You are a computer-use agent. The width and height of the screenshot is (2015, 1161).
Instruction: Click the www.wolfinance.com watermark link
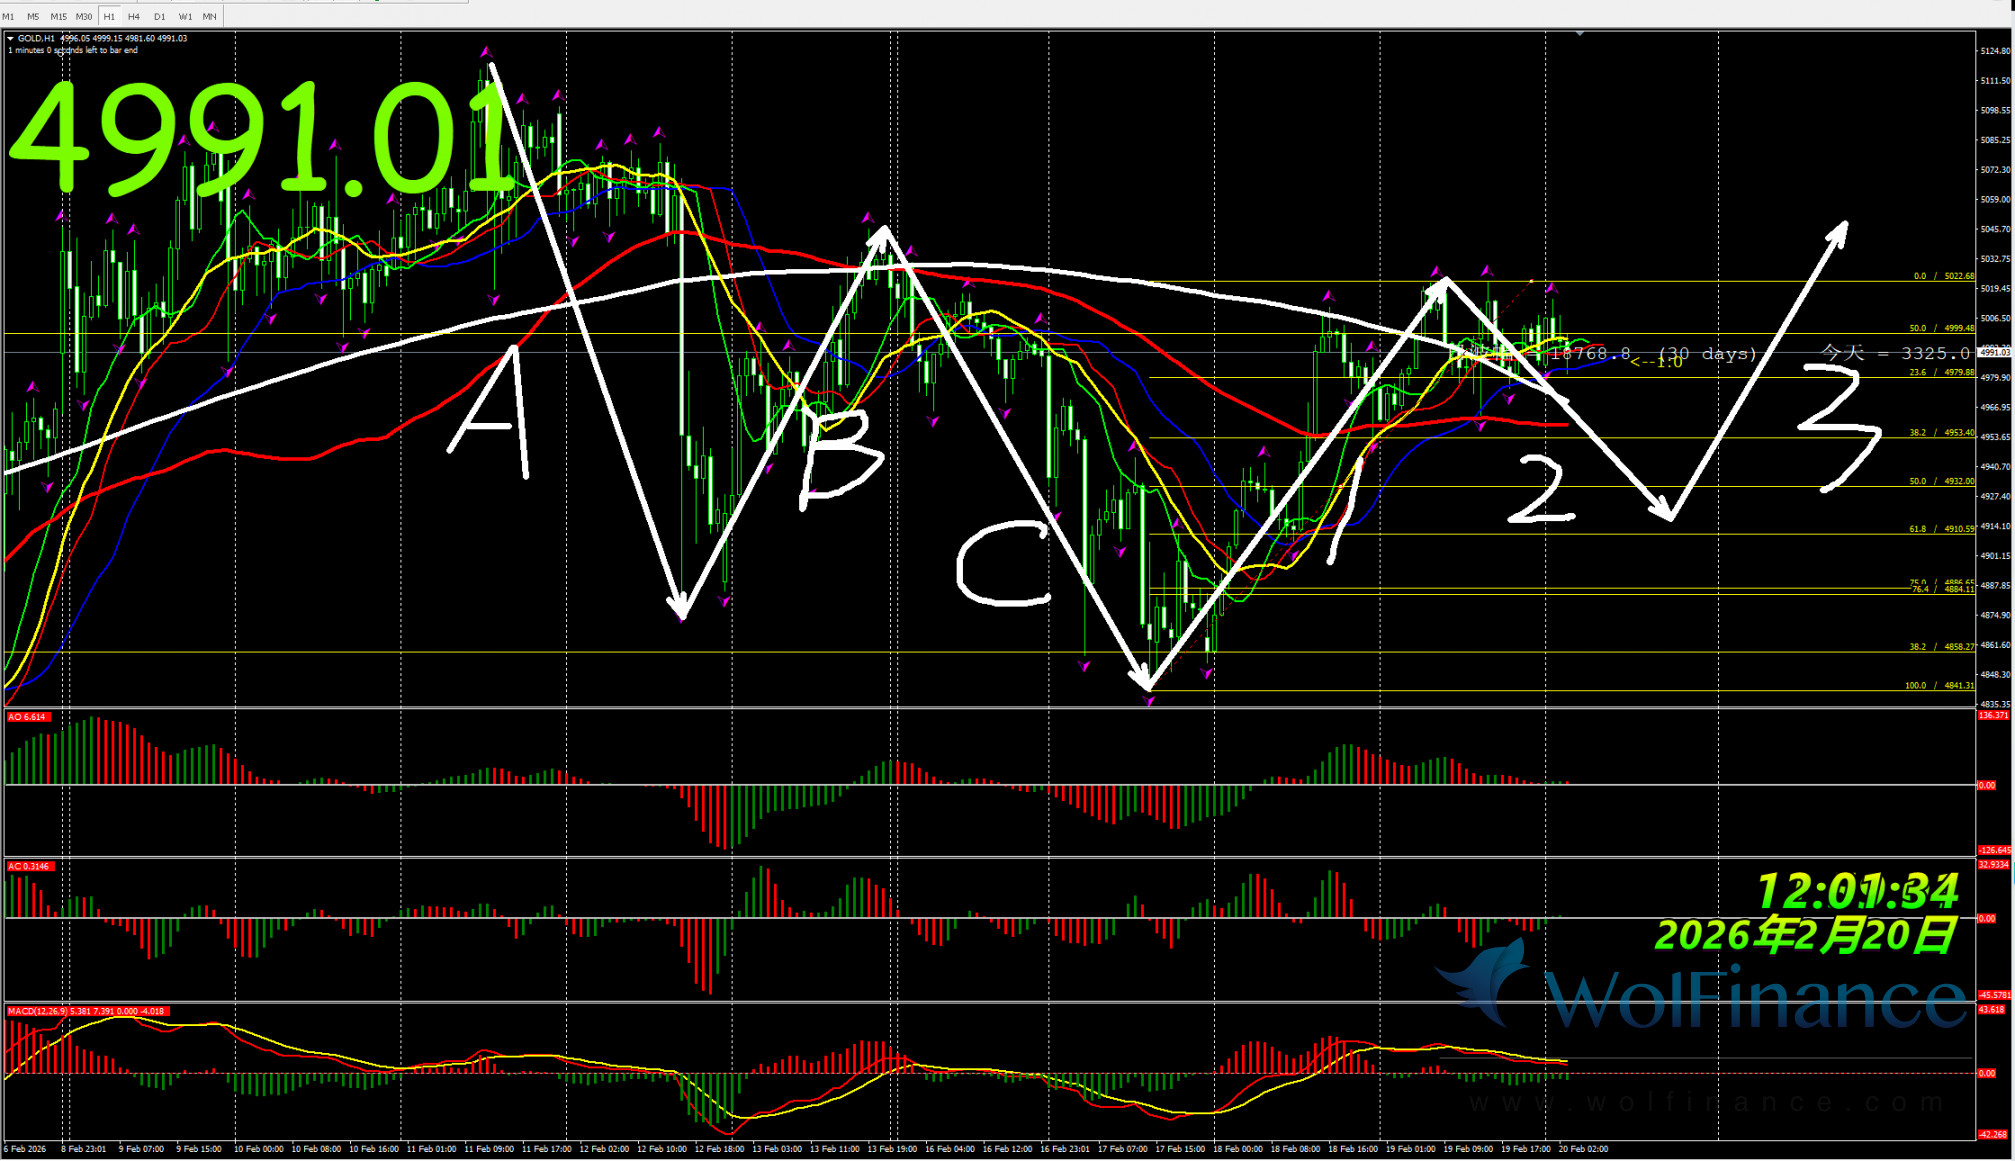tap(1705, 1103)
